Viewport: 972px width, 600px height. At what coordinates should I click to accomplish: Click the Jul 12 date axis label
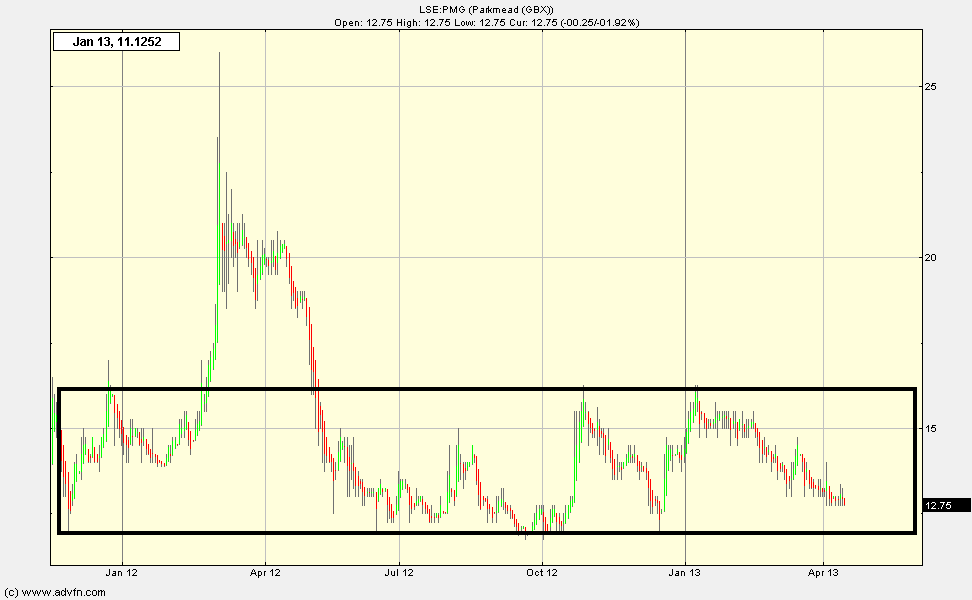point(399,572)
